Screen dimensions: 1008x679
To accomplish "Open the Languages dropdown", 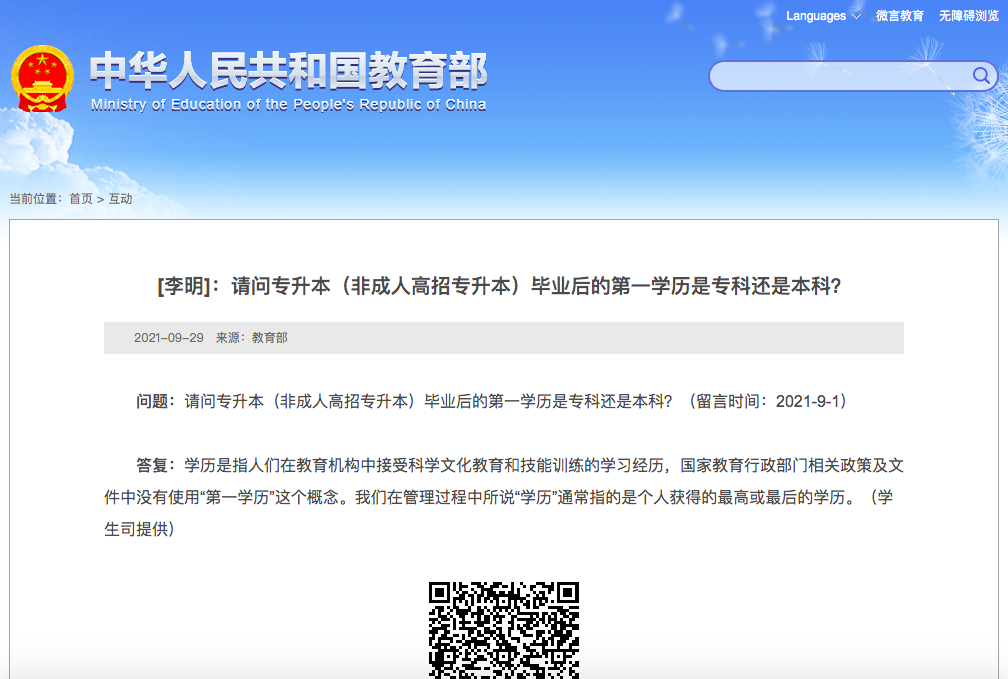I will click(x=813, y=15).
